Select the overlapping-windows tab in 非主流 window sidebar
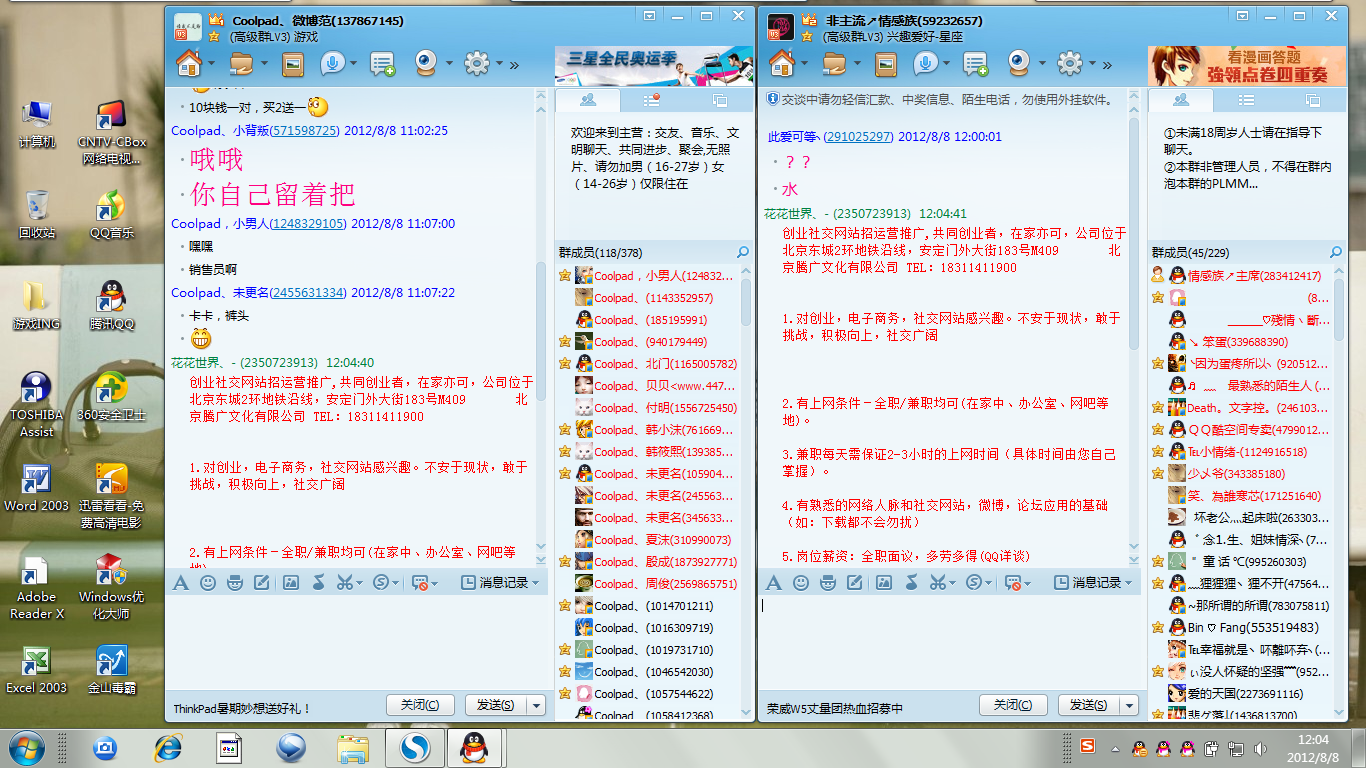This screenshot has height=768, width=1366. [1312, 100]
